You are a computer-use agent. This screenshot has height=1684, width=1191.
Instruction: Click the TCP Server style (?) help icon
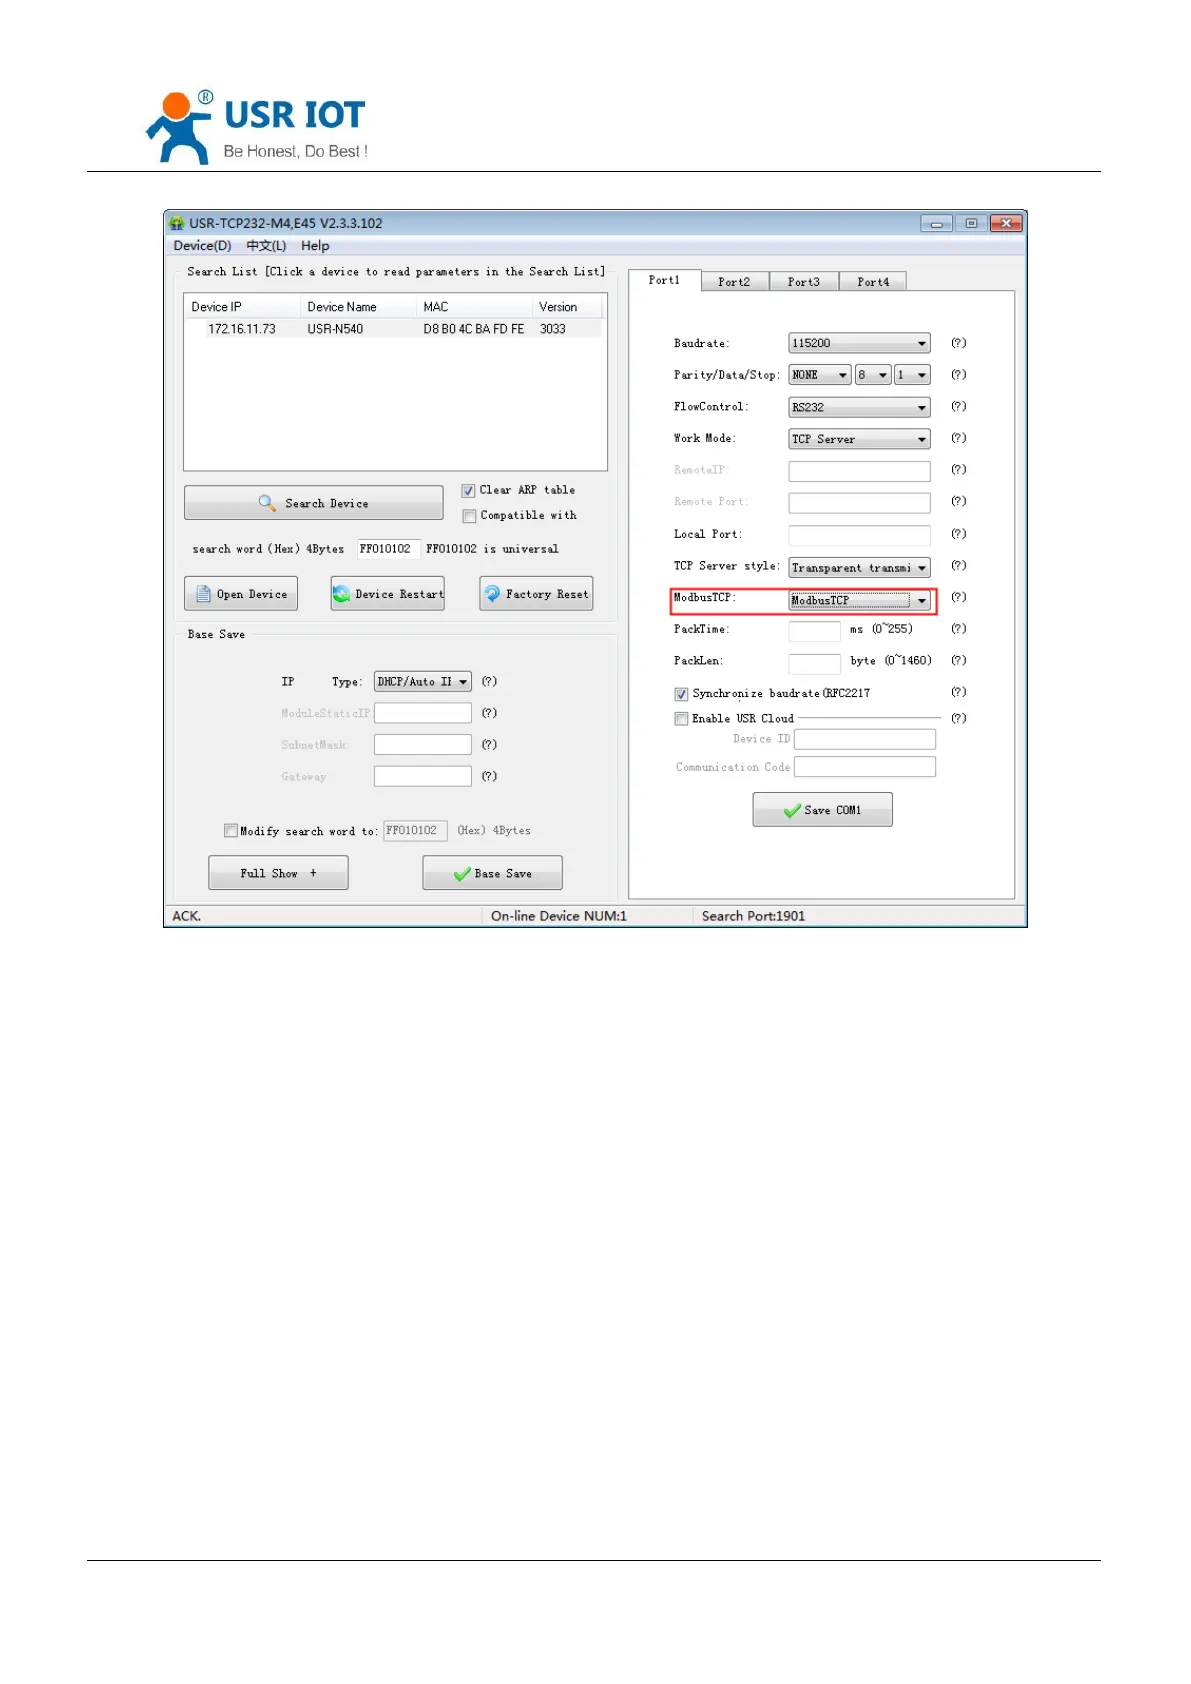959,566
